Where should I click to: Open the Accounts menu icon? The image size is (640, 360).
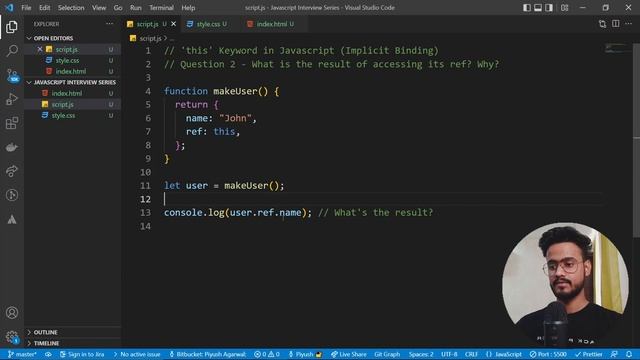[12, 313]
